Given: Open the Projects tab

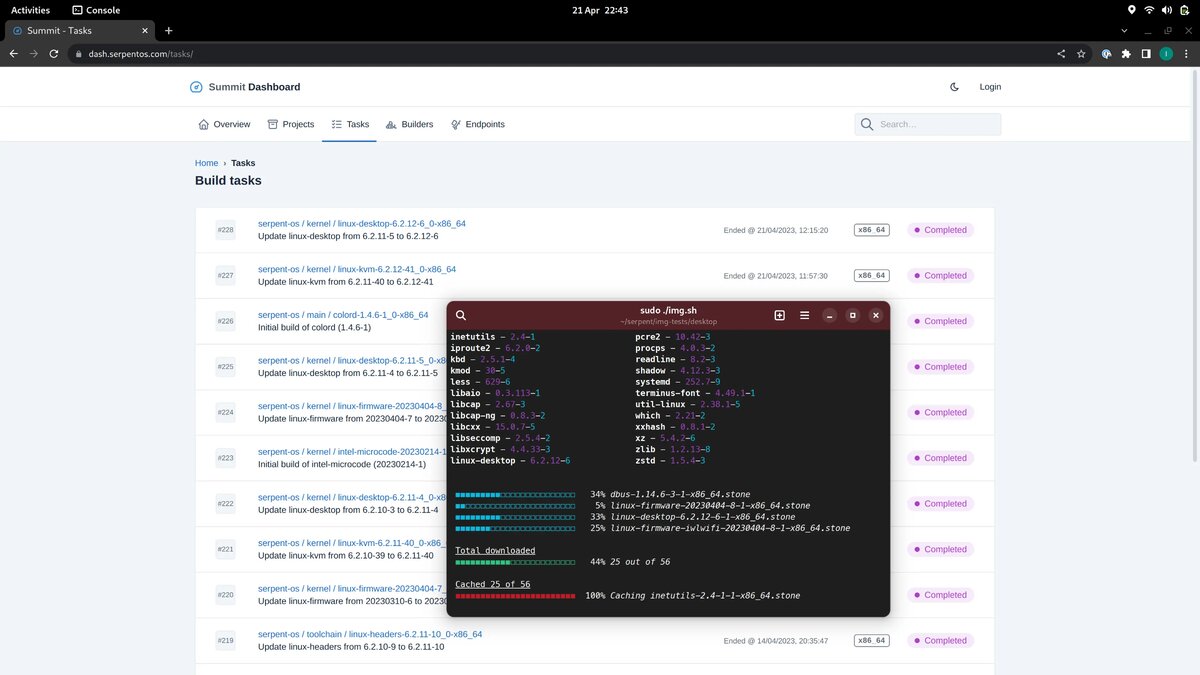Looking at the screenshot, I should [x=291, y=124].
